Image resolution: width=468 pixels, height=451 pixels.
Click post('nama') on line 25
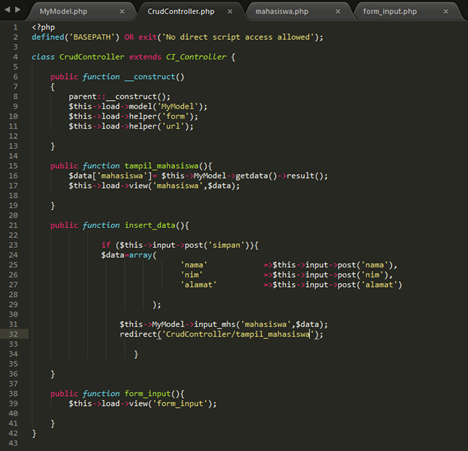(365, 265)
